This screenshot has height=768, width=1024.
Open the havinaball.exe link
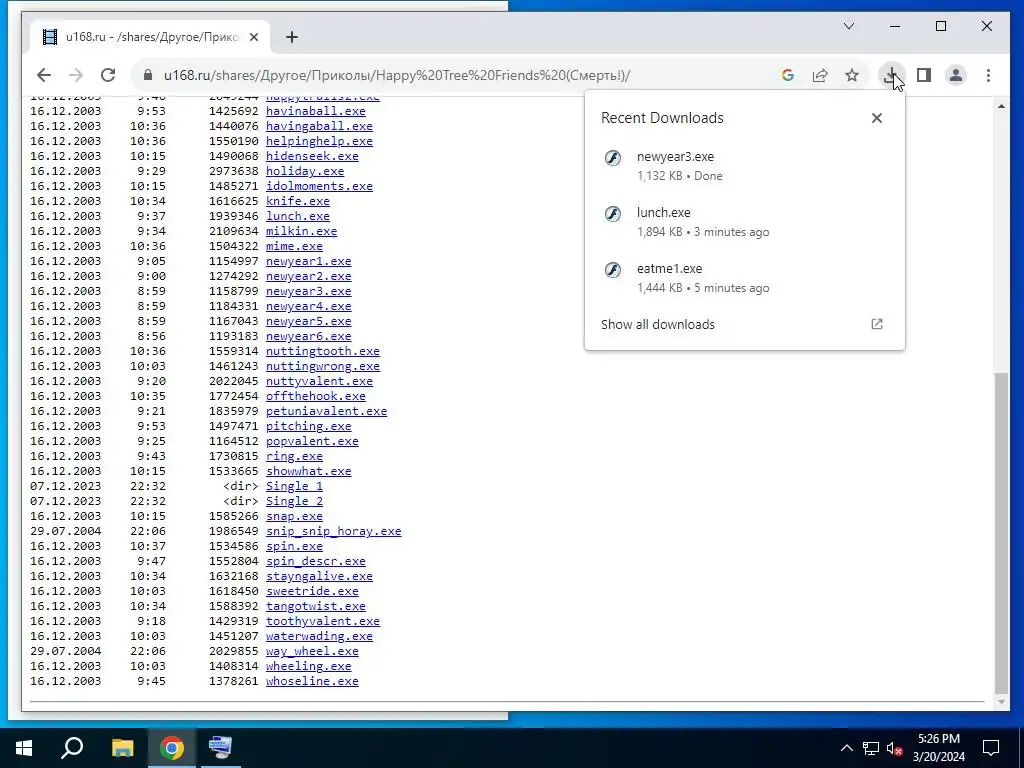click(315, 111)
